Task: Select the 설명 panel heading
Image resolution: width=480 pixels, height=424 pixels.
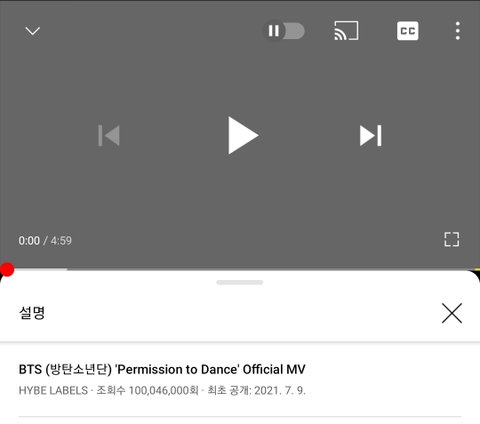Action: (32, 313)
